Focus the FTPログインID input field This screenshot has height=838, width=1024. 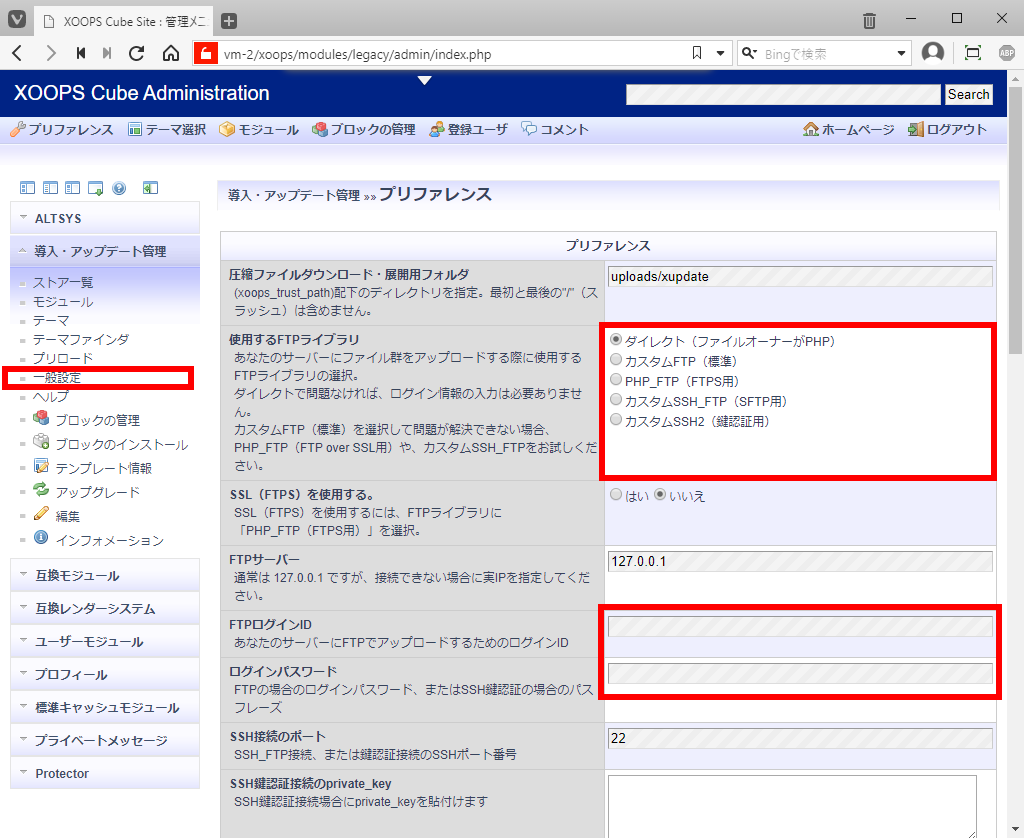point(800,626)
